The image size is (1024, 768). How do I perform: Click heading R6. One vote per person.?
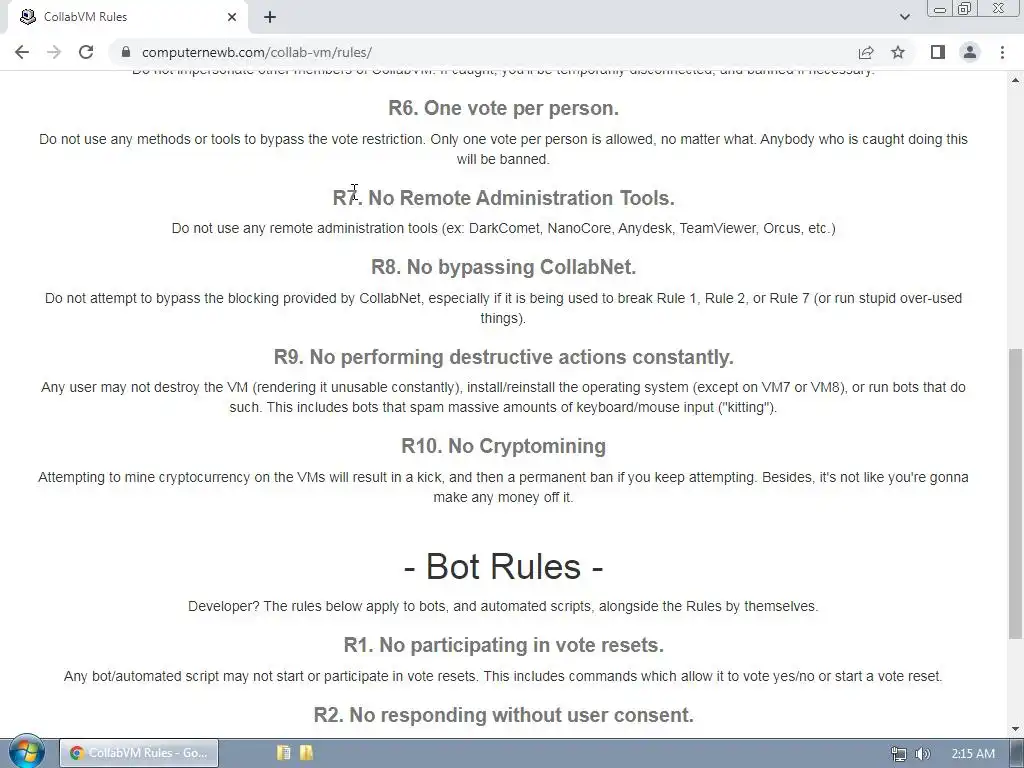click(504, 108)
